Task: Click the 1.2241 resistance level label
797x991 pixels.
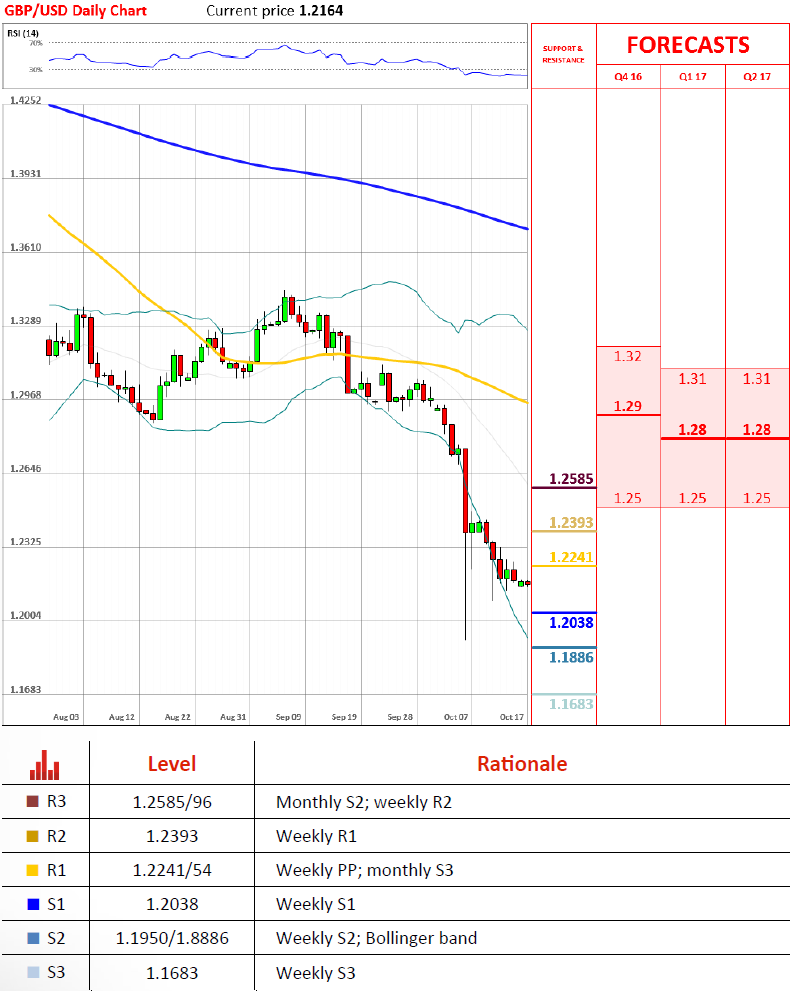Action: [571, 557]
